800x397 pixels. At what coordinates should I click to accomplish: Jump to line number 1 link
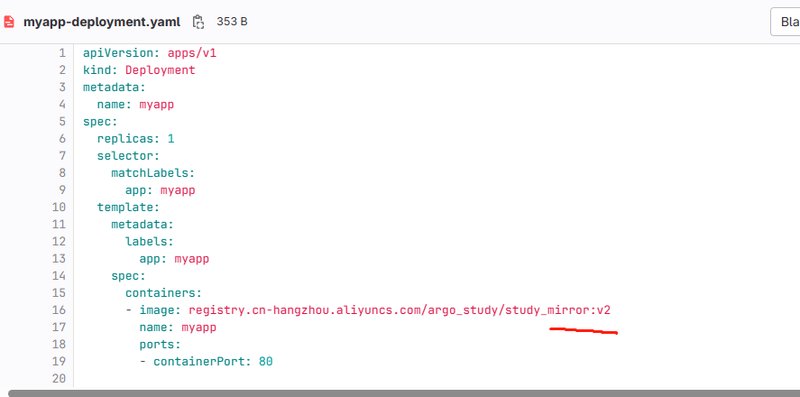coord(62,53)
